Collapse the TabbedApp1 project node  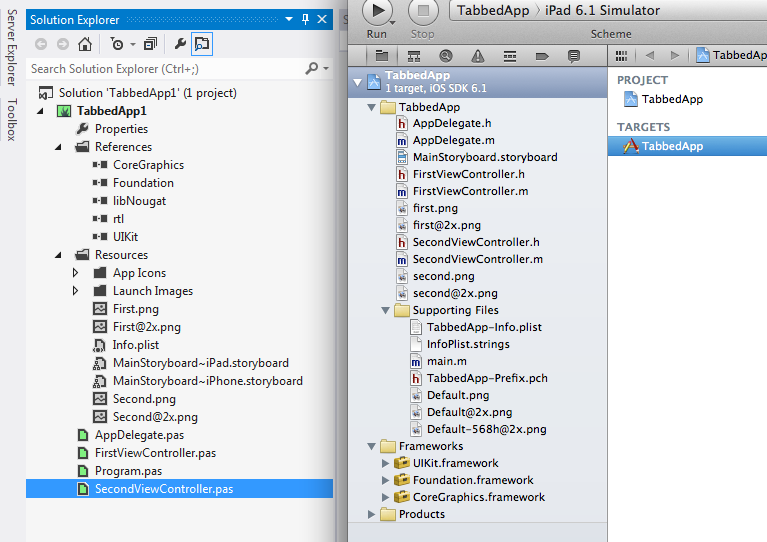(x=40, y=111)
